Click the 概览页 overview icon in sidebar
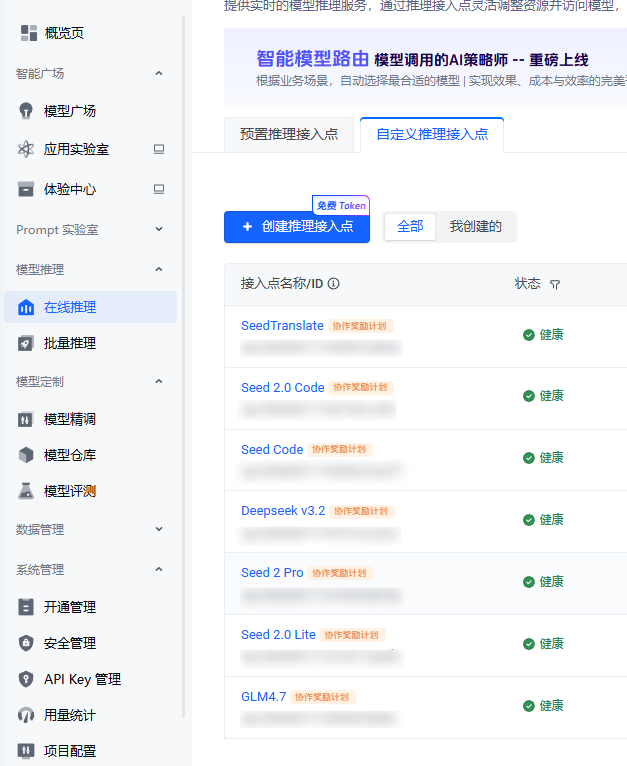Viewport: 627px width, 766px height. [27, 33]
